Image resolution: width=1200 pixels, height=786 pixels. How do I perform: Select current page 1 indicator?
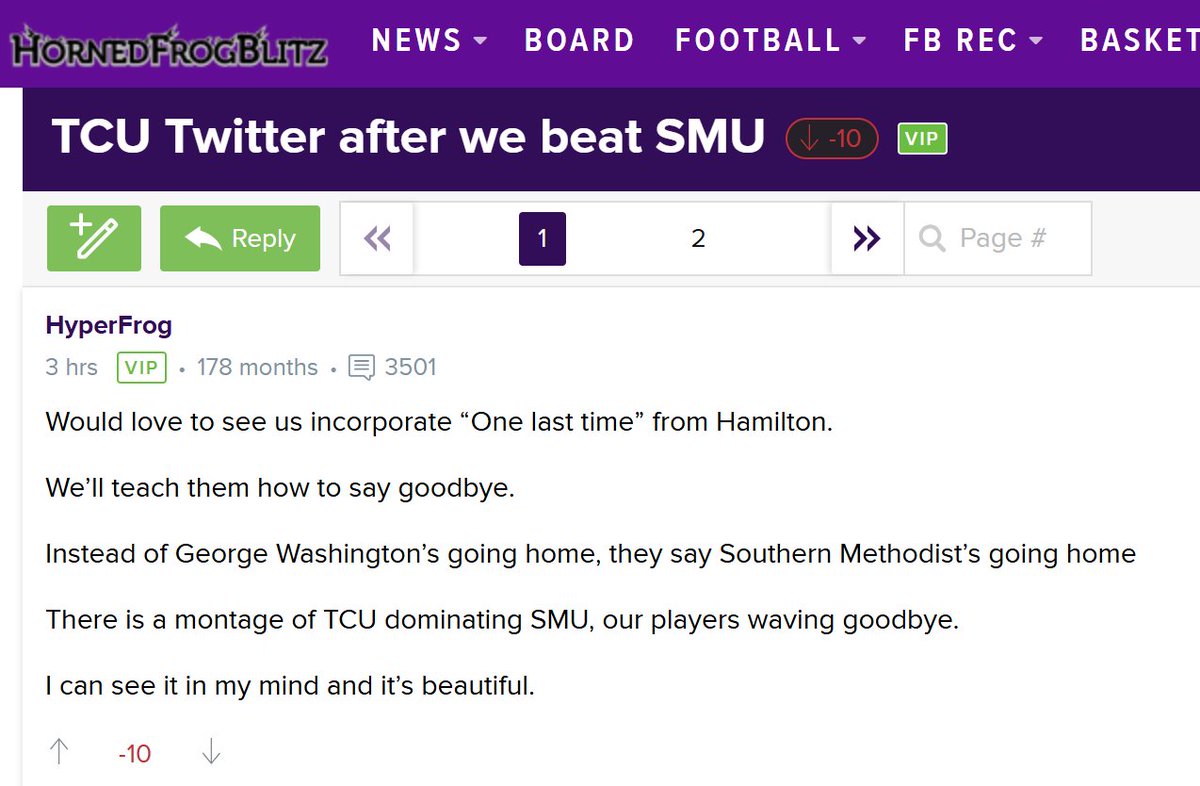click(x=542, y=238)
